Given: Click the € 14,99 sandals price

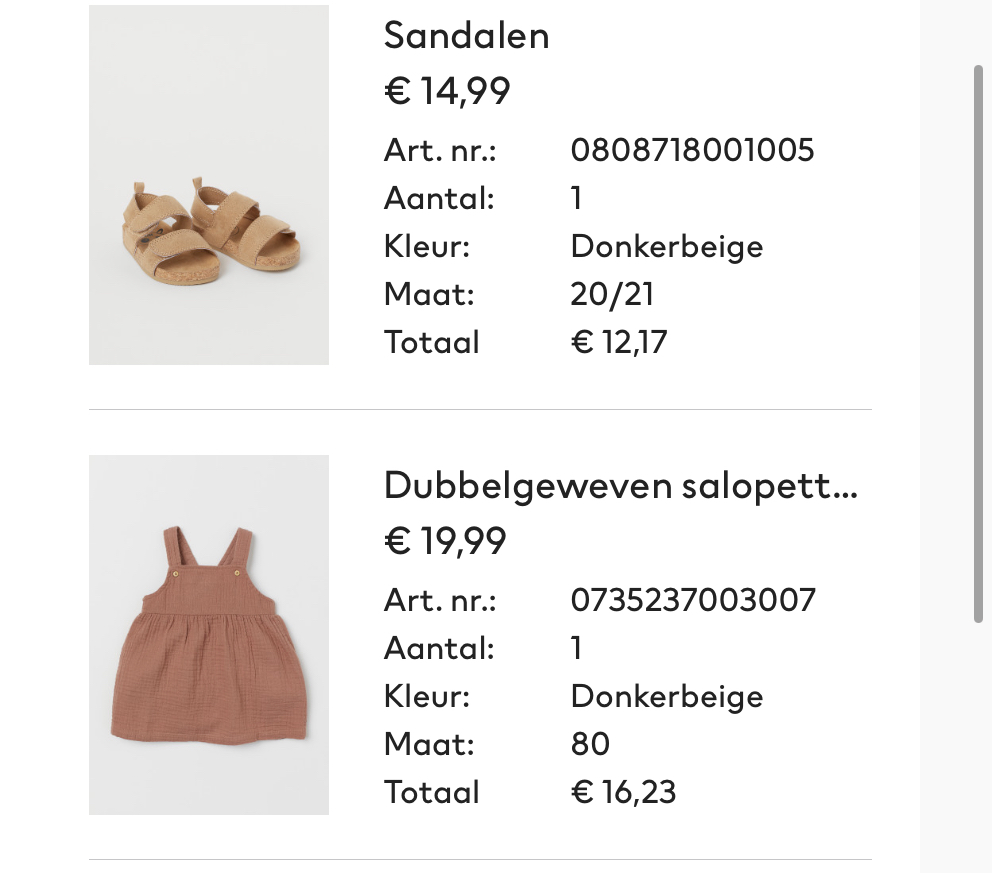Looking at the screenshot, I should (447, 91).
